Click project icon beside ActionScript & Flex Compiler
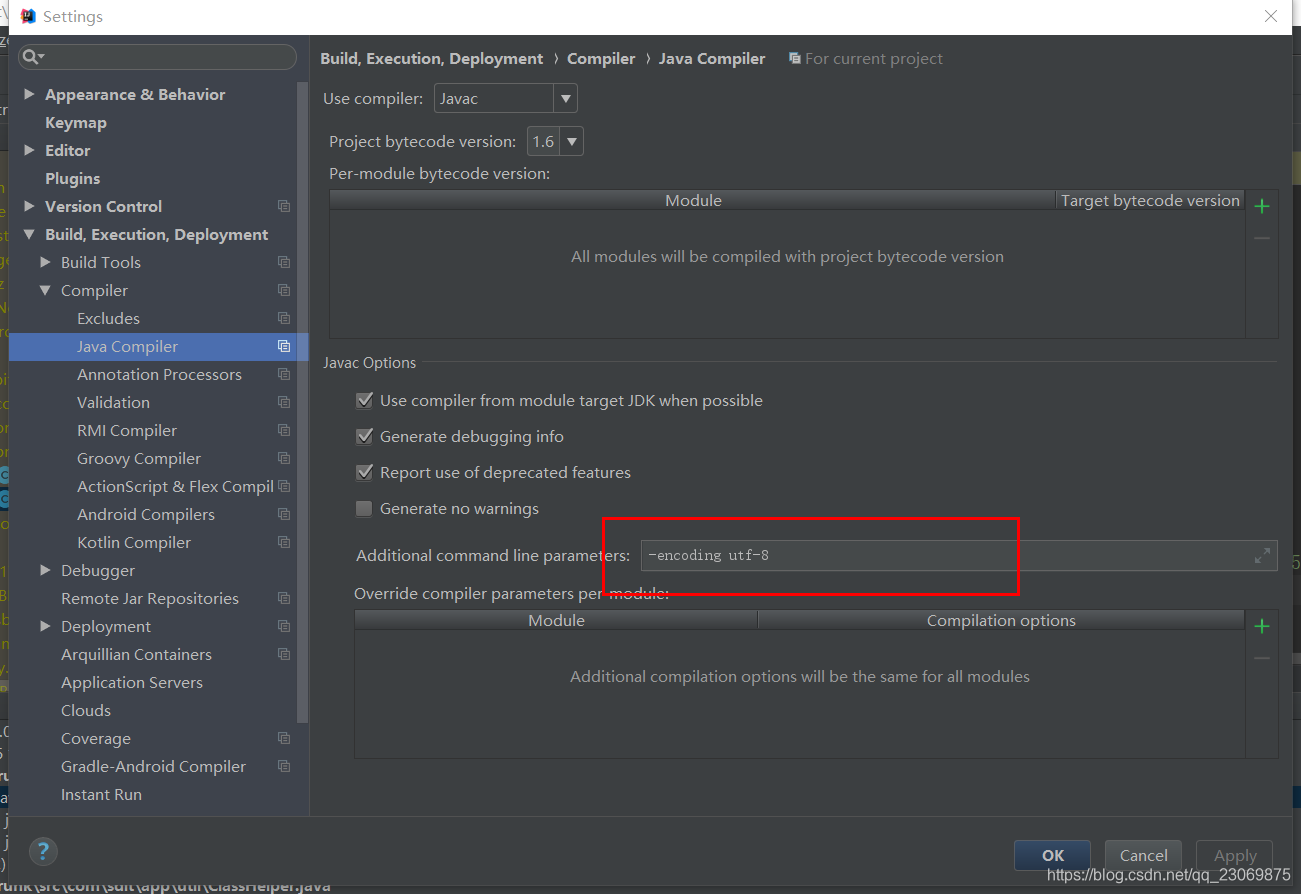1301x894 pixels. coord(284,486)
